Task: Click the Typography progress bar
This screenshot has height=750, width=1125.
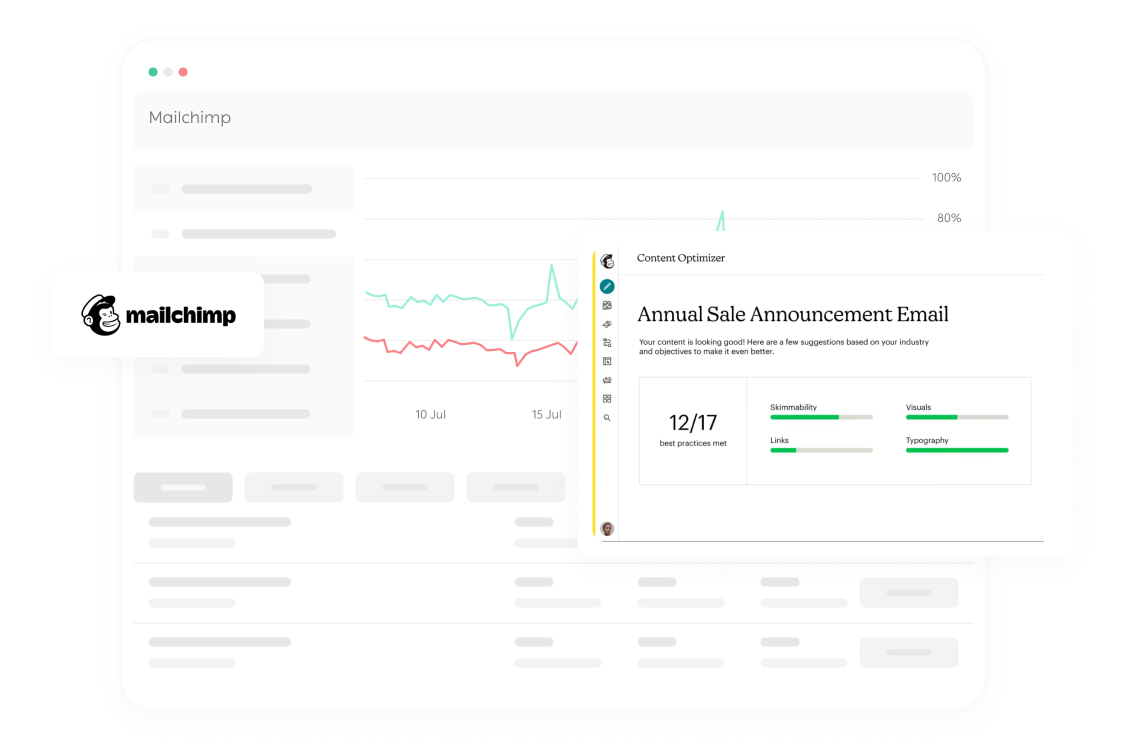Action: tap(957, 450)
